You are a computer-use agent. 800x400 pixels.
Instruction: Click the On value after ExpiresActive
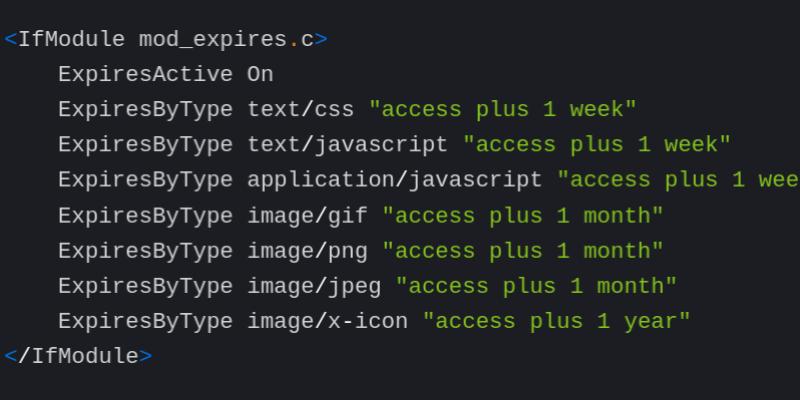pyautogui.click(x=260, y=75)
